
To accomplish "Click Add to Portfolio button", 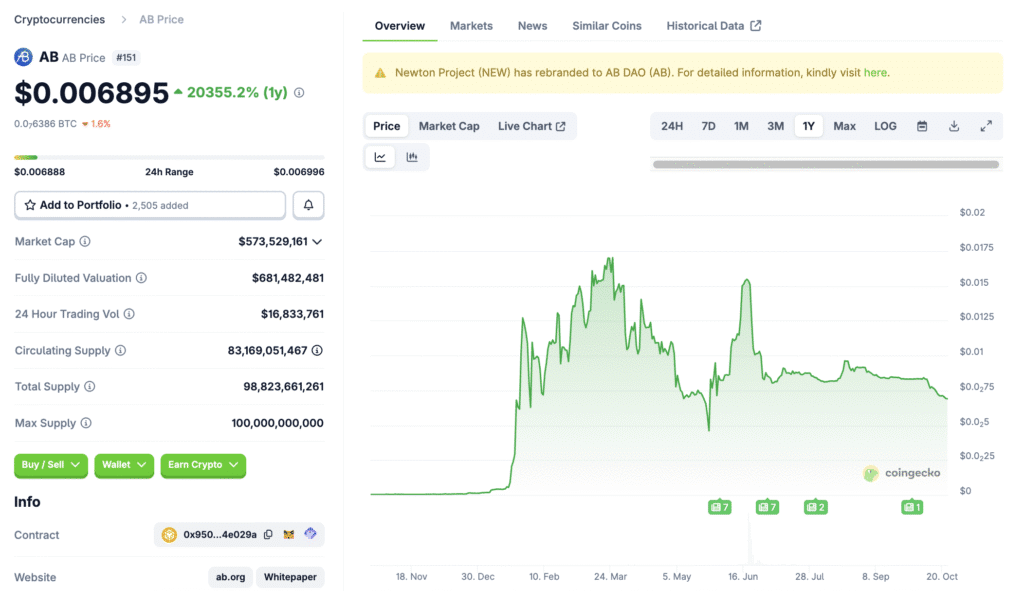I will tap(150, 205).
